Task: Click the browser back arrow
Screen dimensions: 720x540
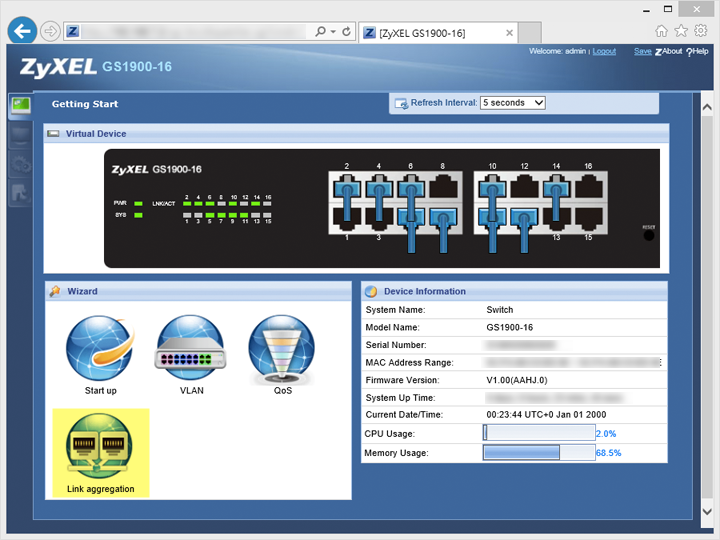Action: 22,31
